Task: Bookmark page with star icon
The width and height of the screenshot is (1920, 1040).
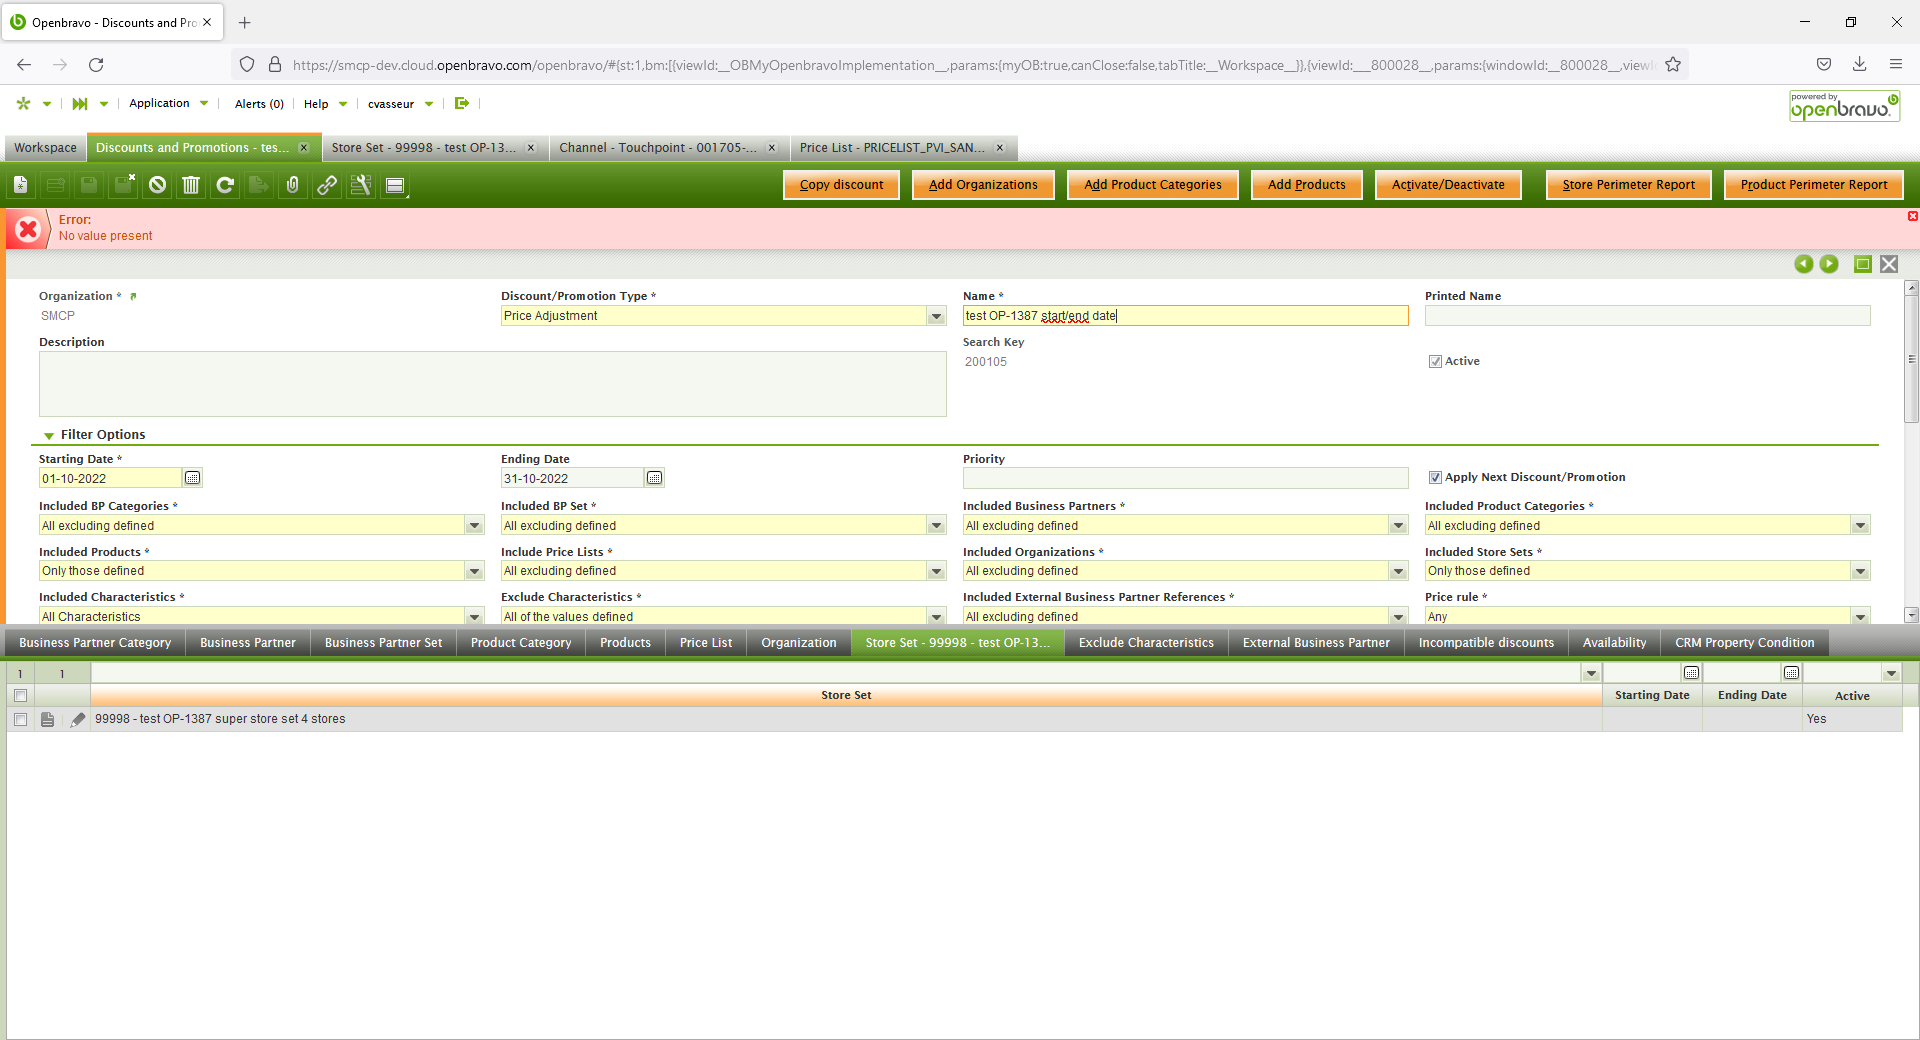Action: [x=1673, y=65]
